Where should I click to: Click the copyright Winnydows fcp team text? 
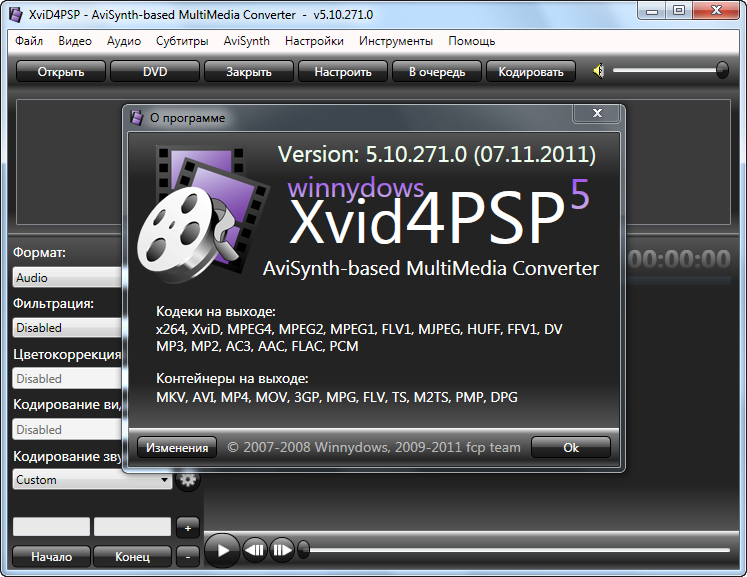(x=374, y=447)
